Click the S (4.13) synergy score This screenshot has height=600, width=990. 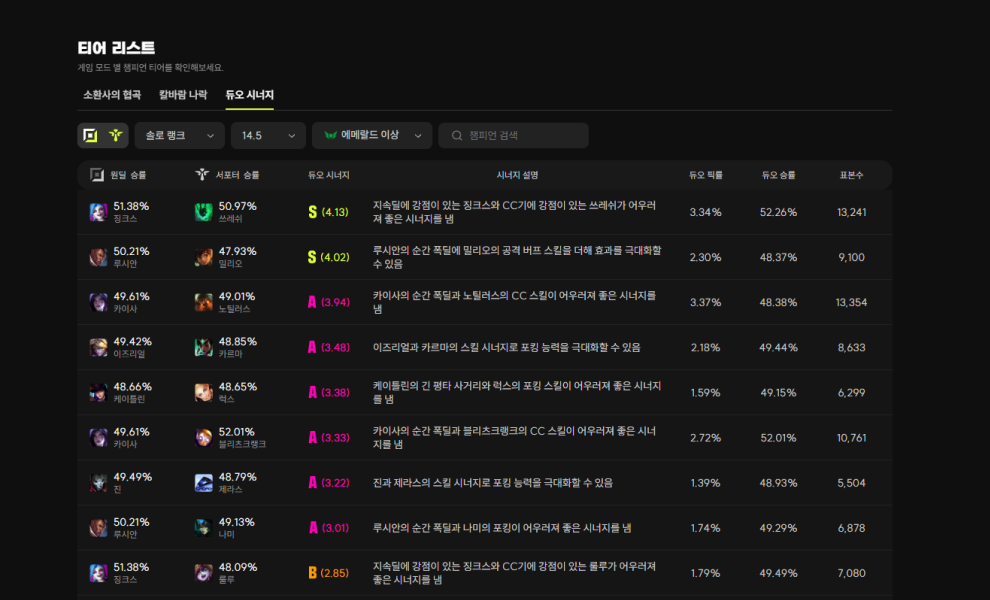(328, 212)
